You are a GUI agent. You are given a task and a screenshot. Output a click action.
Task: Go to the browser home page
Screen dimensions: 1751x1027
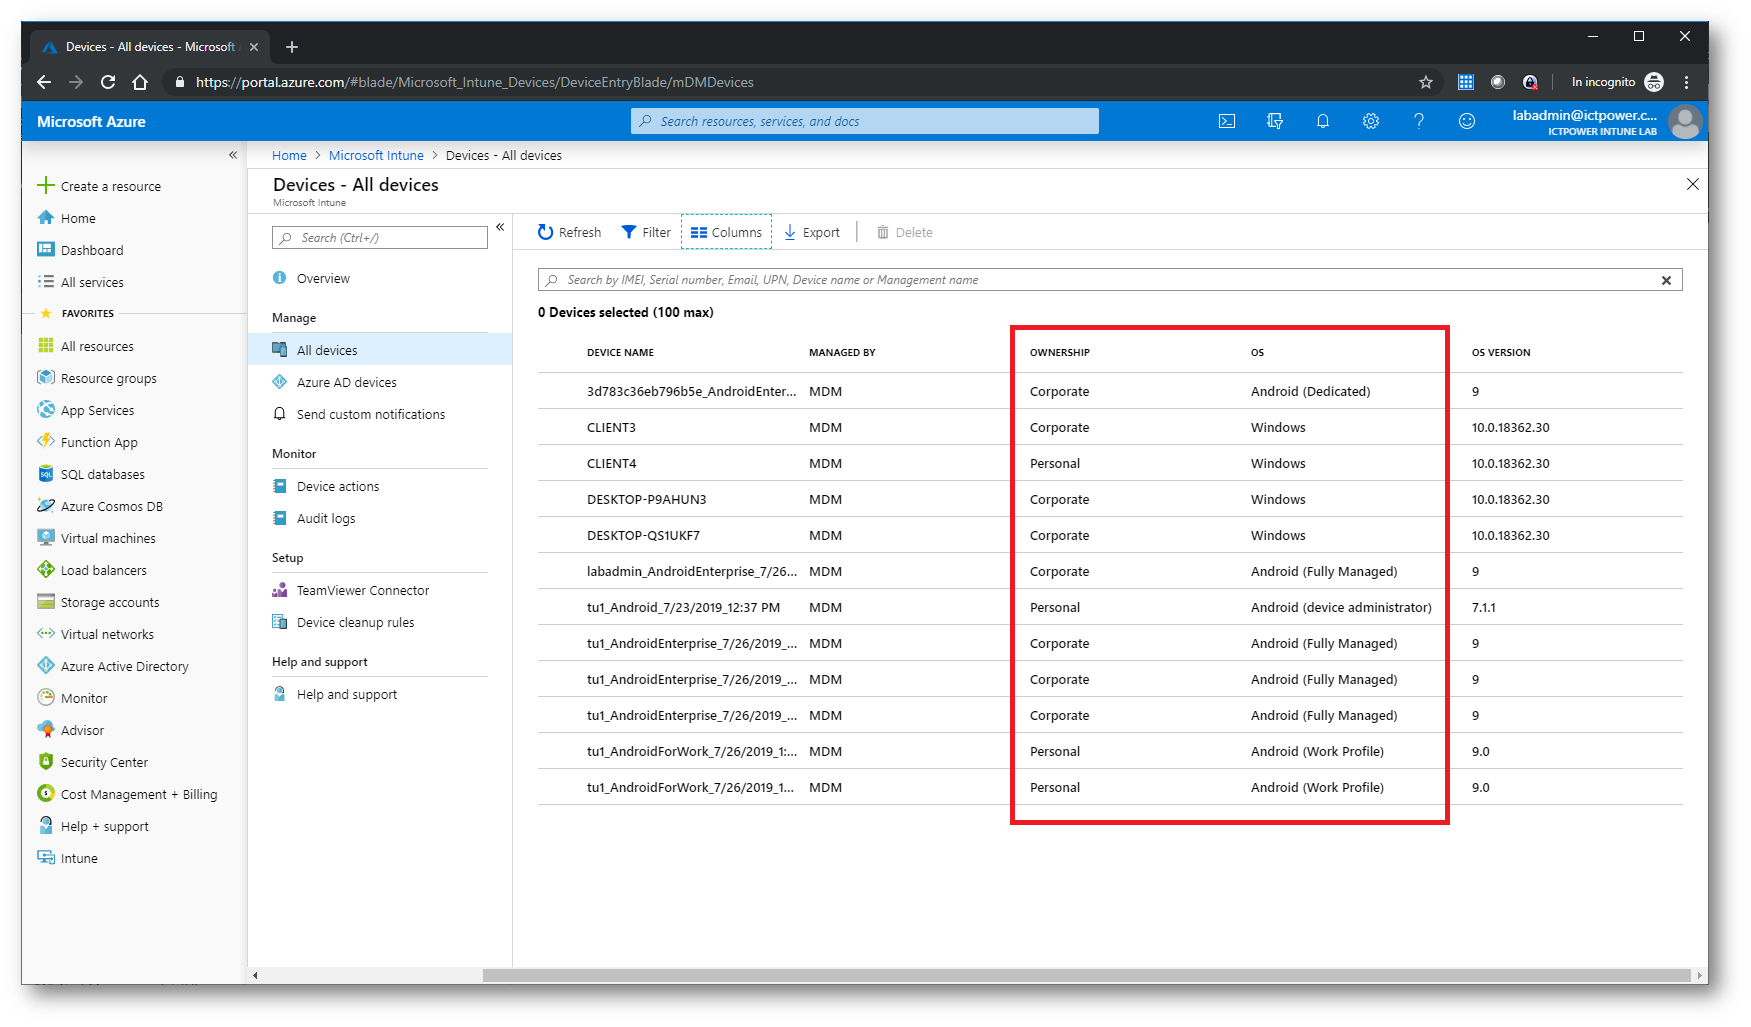(x=140, y=82)
